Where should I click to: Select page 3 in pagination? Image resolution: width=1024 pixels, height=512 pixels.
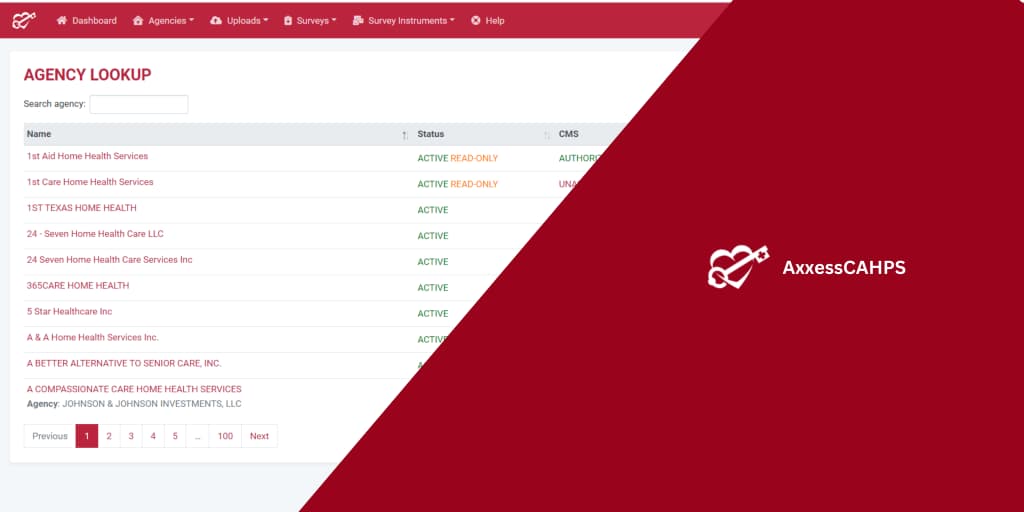coord(131,436)
